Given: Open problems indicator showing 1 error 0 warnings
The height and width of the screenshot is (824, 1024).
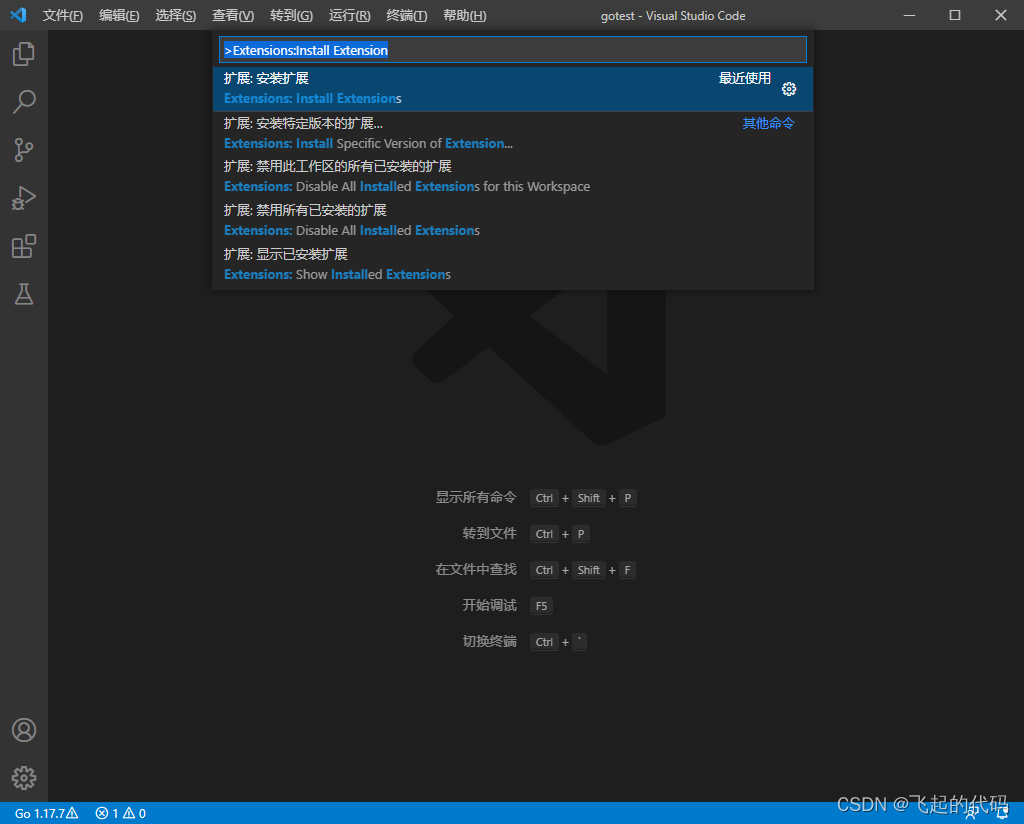Looking at the screenshot, I should tap(121, 814).
